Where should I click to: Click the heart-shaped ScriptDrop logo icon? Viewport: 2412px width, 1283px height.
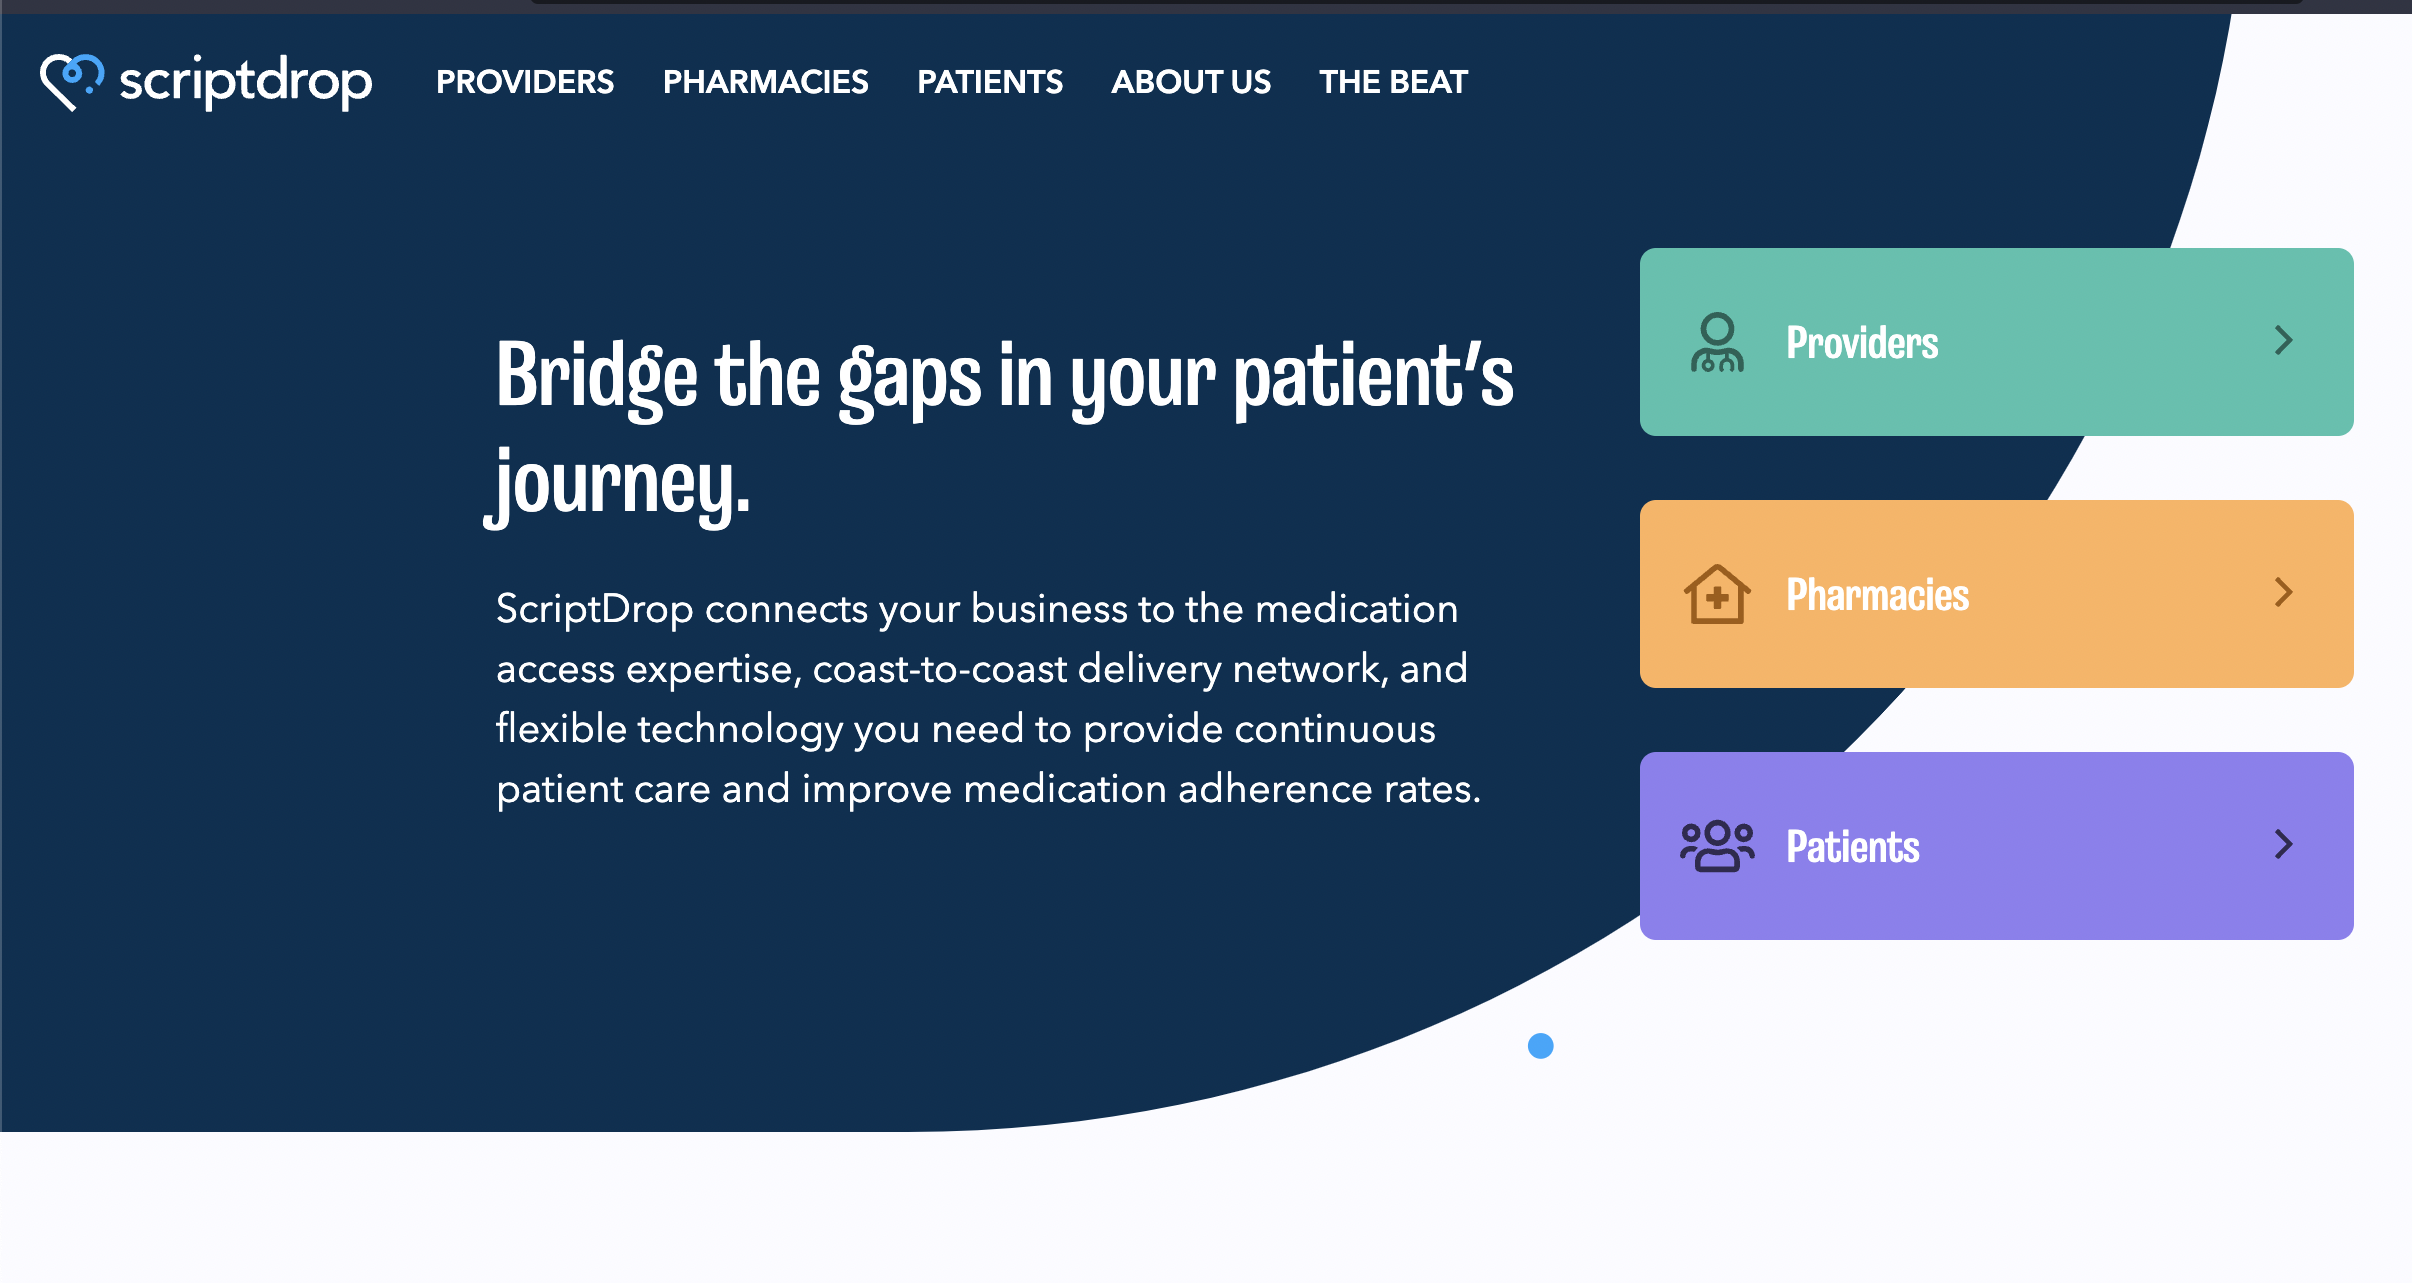(71, 81)
